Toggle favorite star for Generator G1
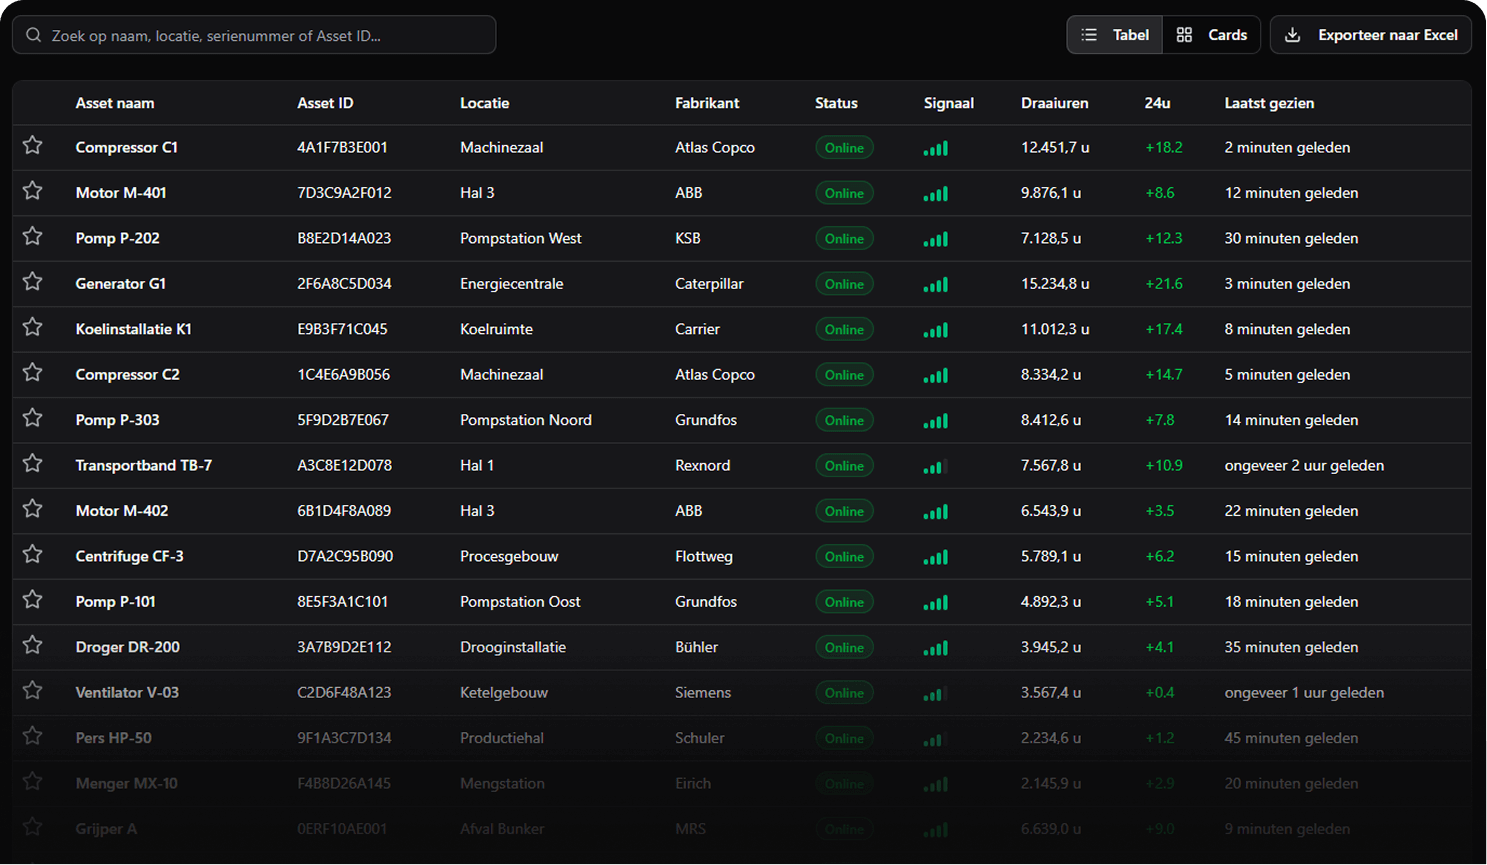 33,282
